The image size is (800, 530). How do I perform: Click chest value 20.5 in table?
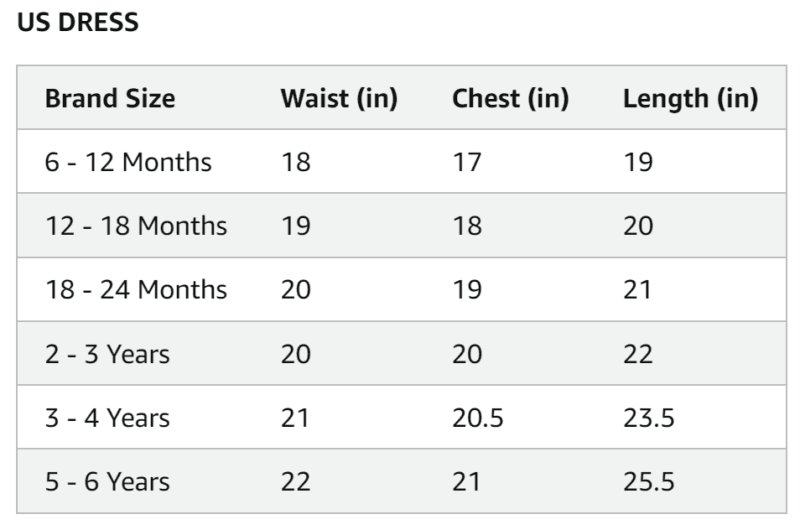click(477, 417)
